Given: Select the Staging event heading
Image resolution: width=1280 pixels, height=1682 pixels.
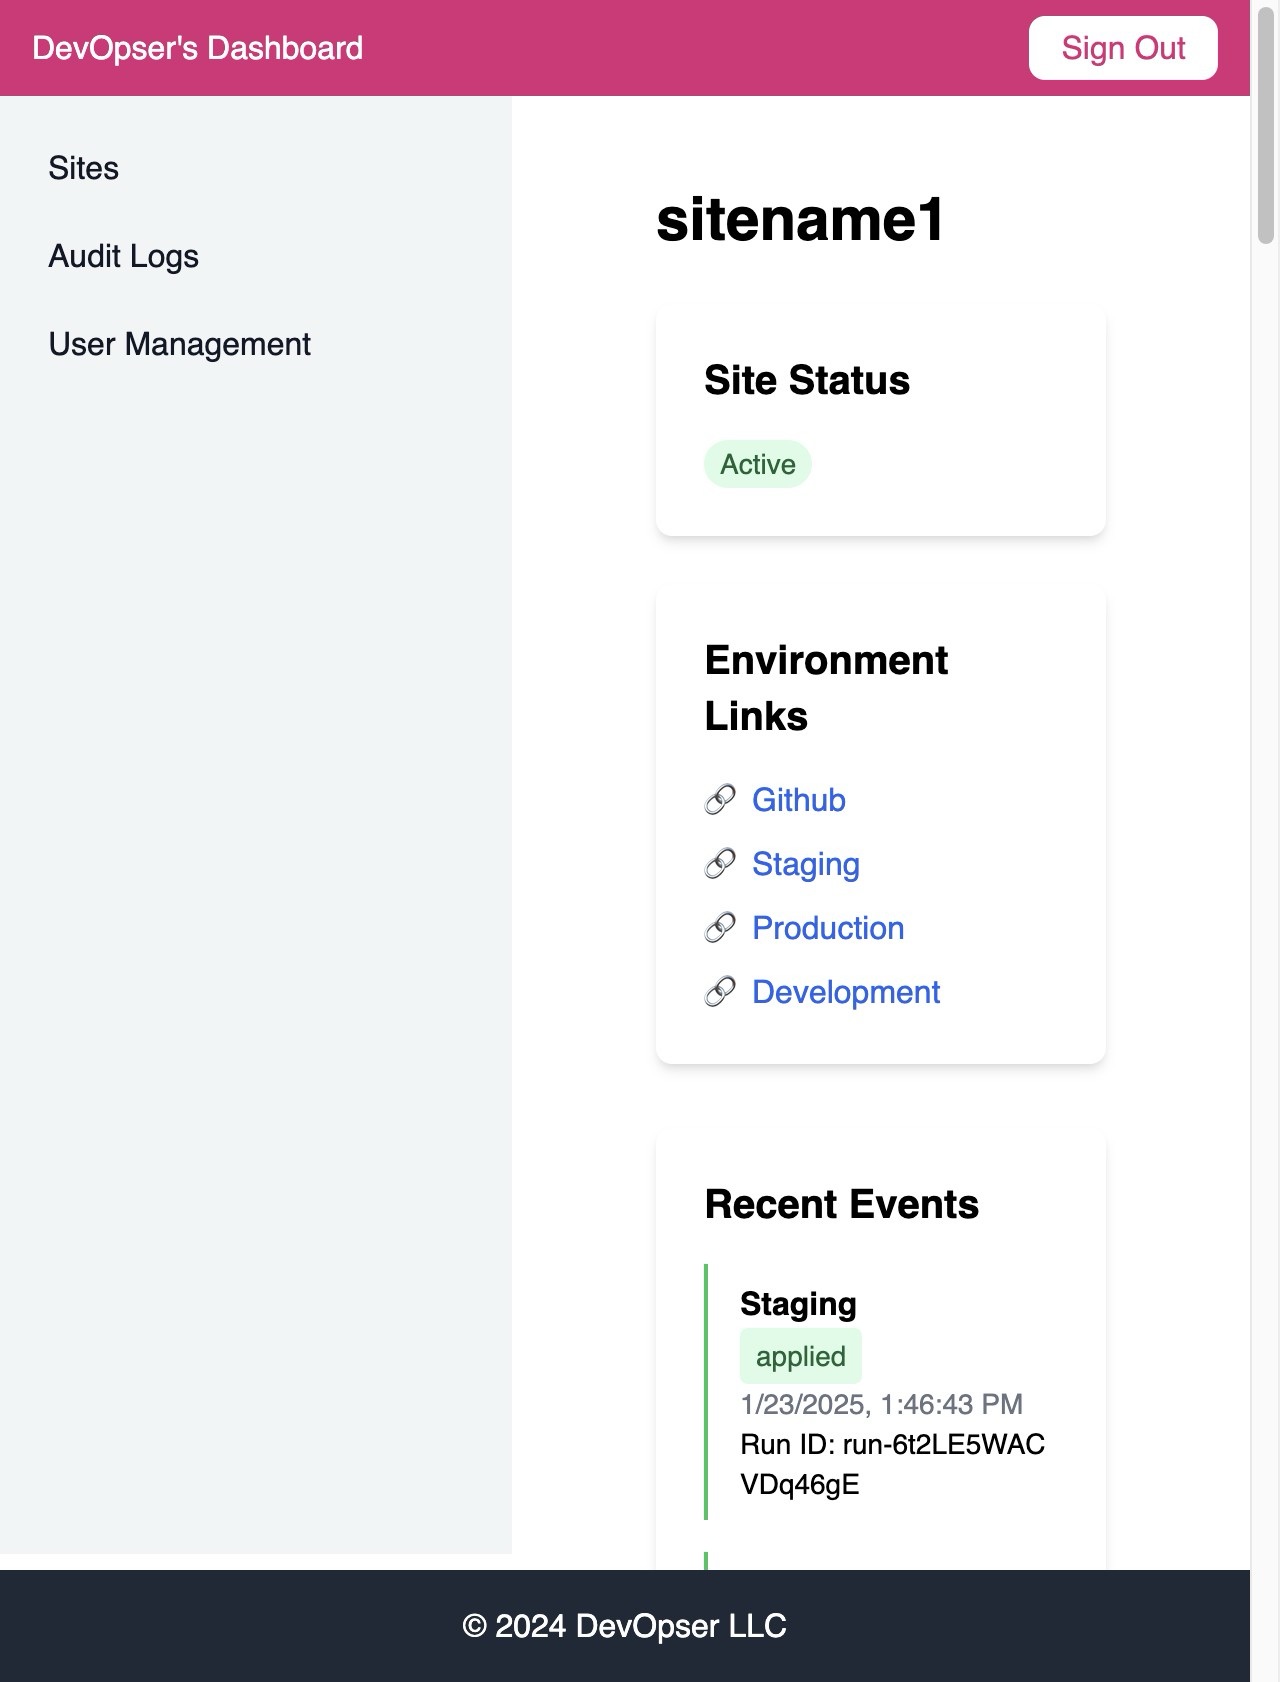Looking at the screenshot, I should (798, 1304).
